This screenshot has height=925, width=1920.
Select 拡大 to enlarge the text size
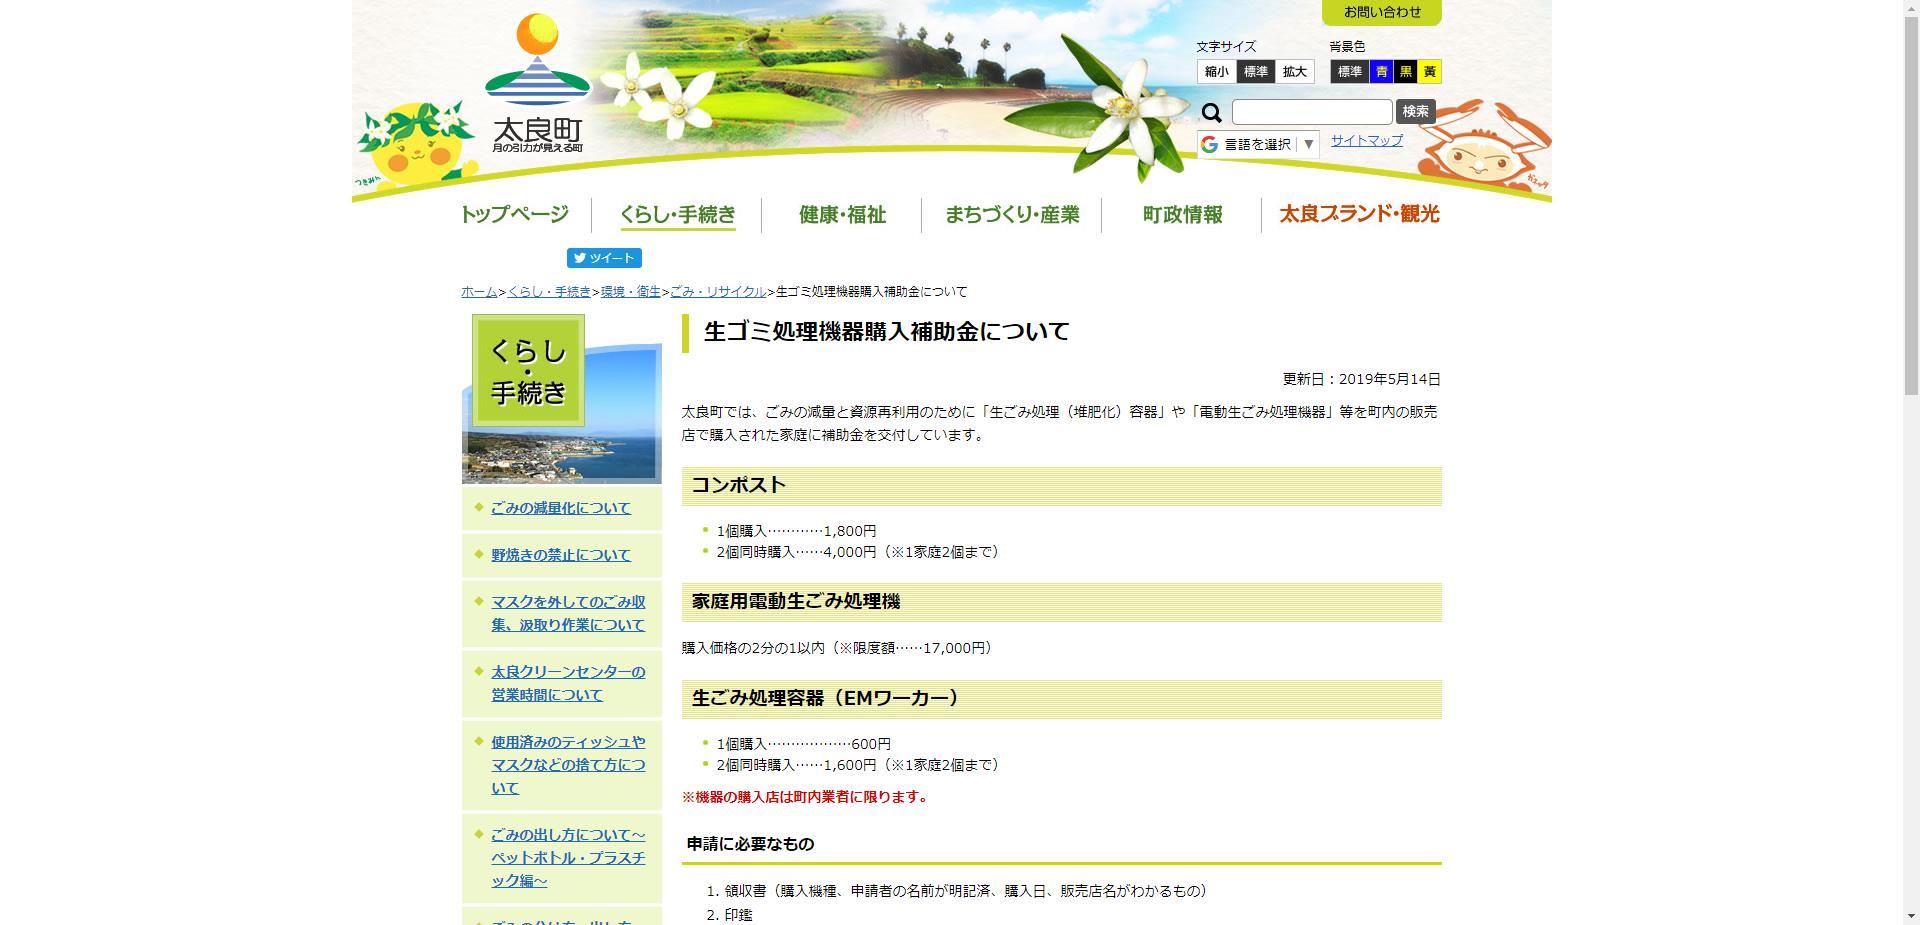pos(1294,71)
